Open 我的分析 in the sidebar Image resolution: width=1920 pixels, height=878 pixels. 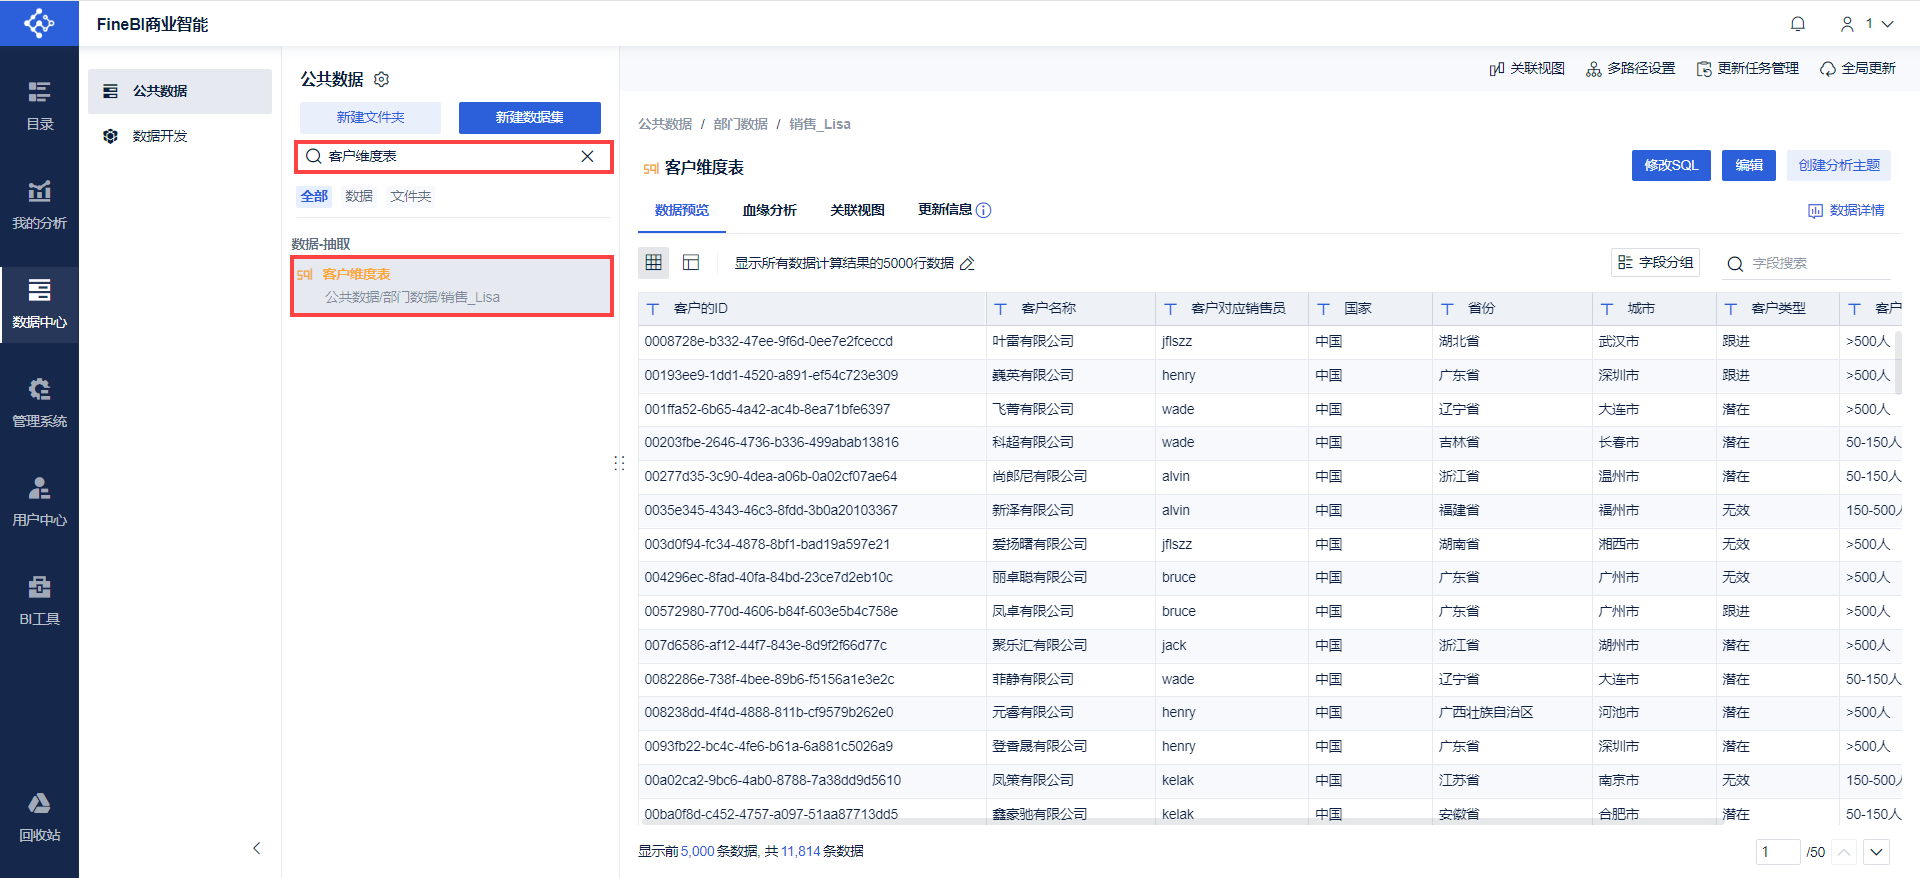pyautogui.click(x=39, y=205)
